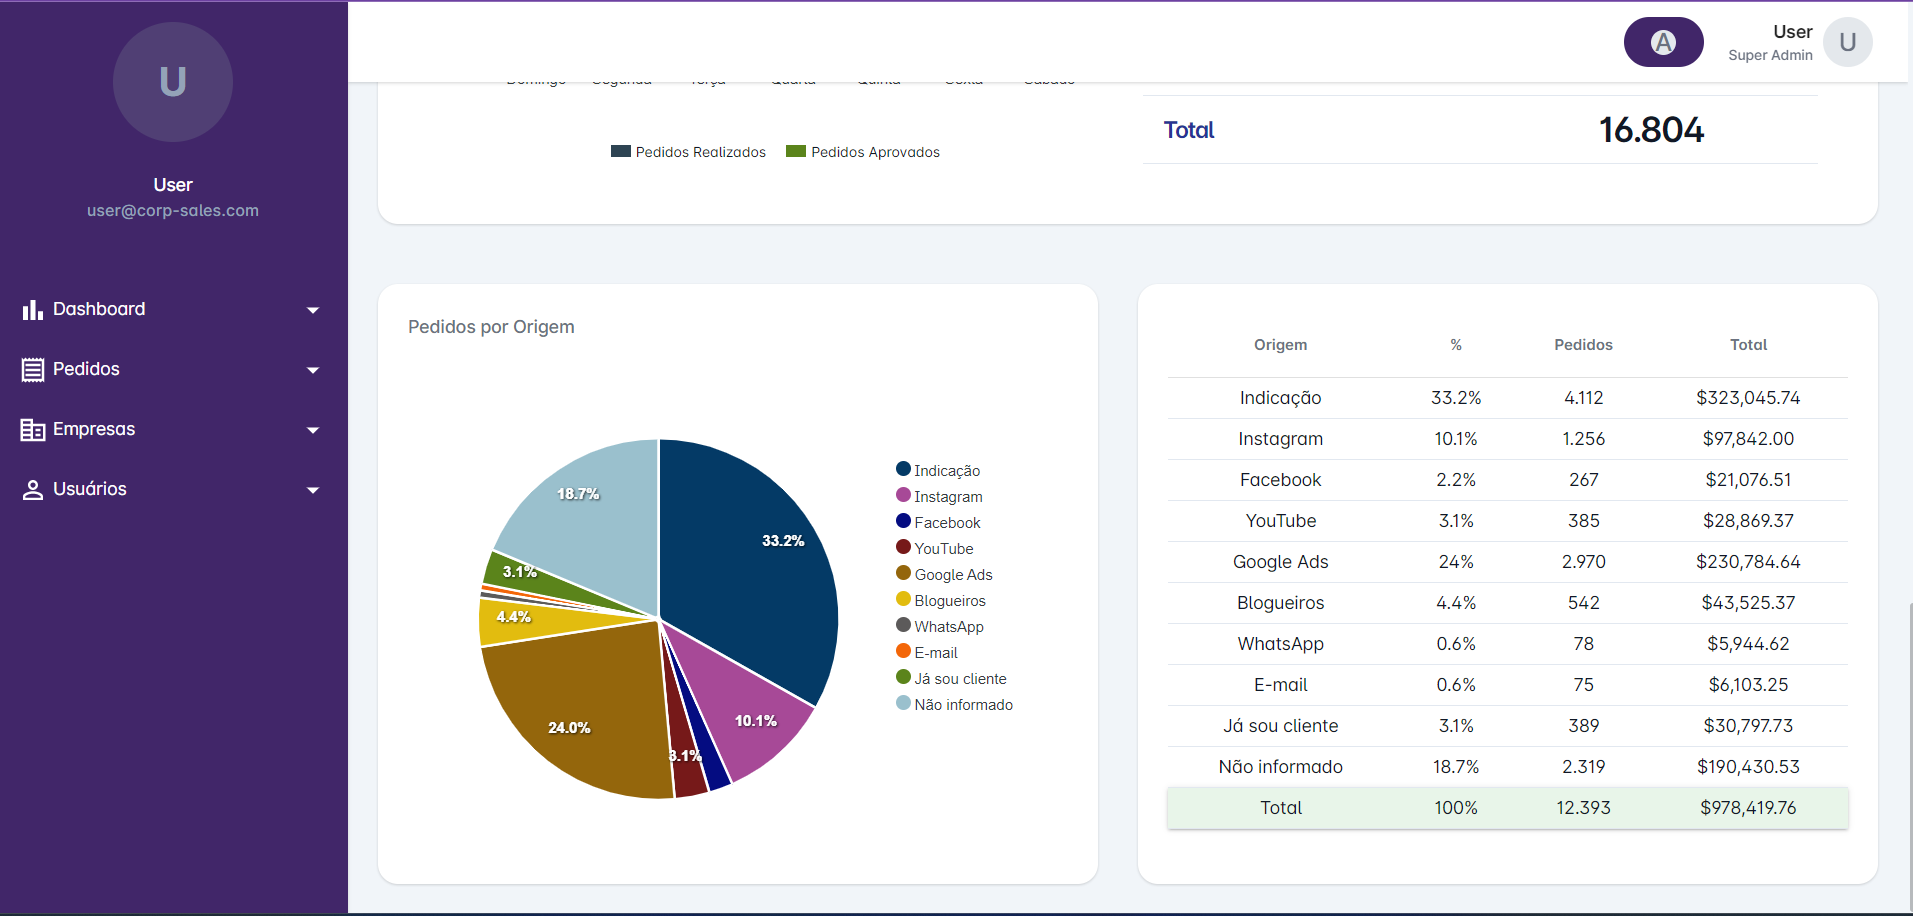Open the Dashboard sidebar menu item

173,309
